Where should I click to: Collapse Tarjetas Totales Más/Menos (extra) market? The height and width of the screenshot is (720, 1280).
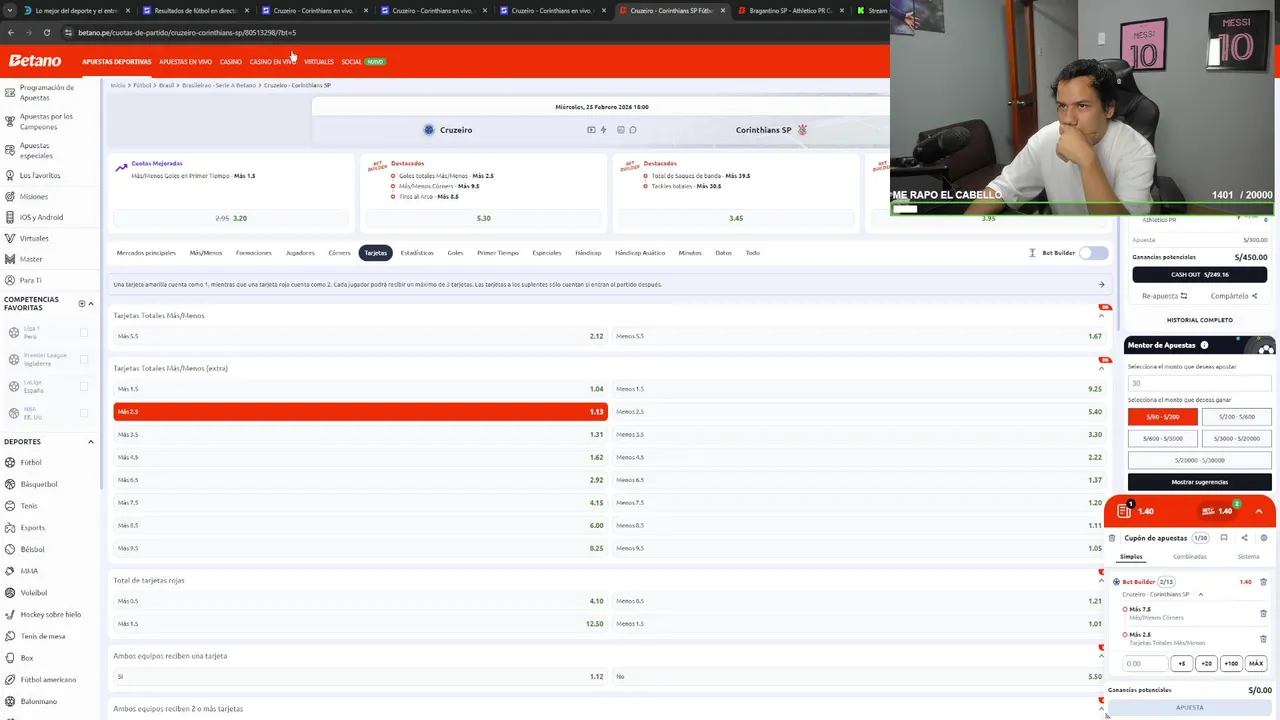[x=1101, y=368]
